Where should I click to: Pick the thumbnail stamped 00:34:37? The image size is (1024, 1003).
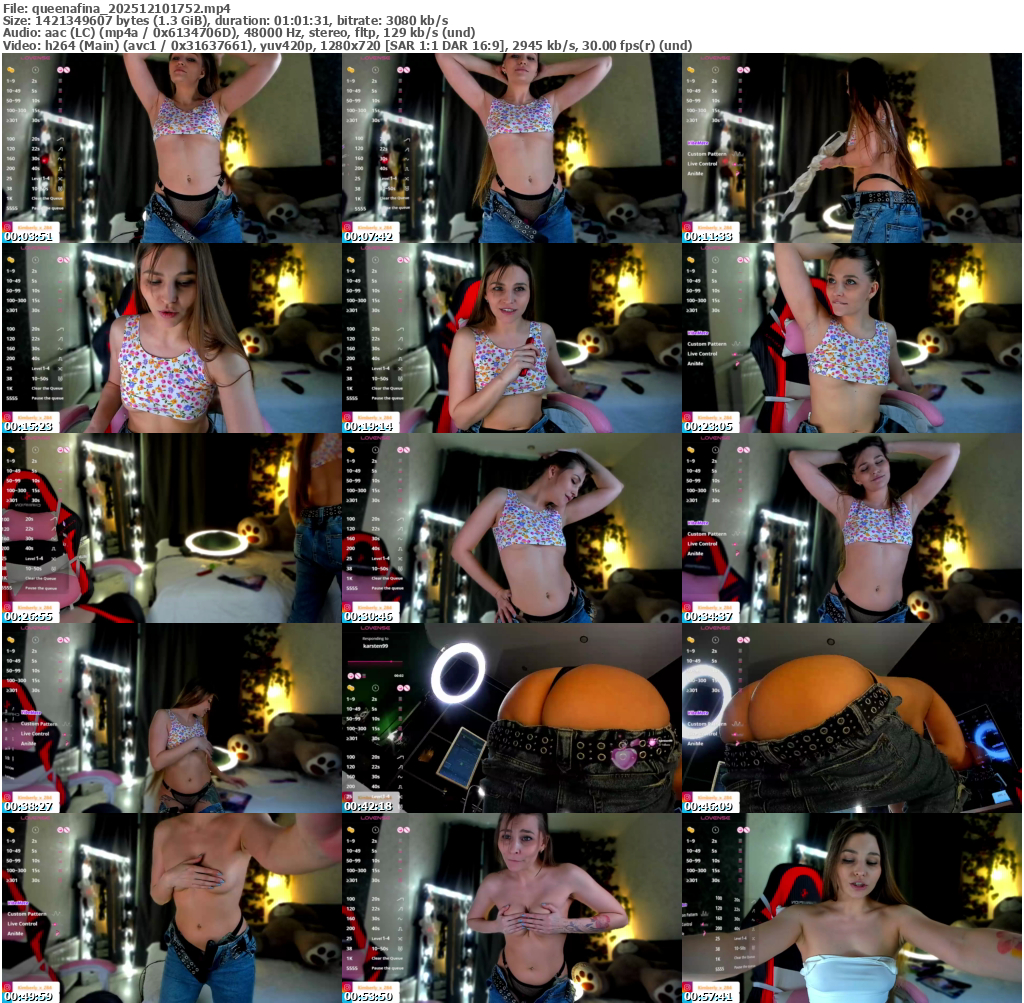[852, 528]
